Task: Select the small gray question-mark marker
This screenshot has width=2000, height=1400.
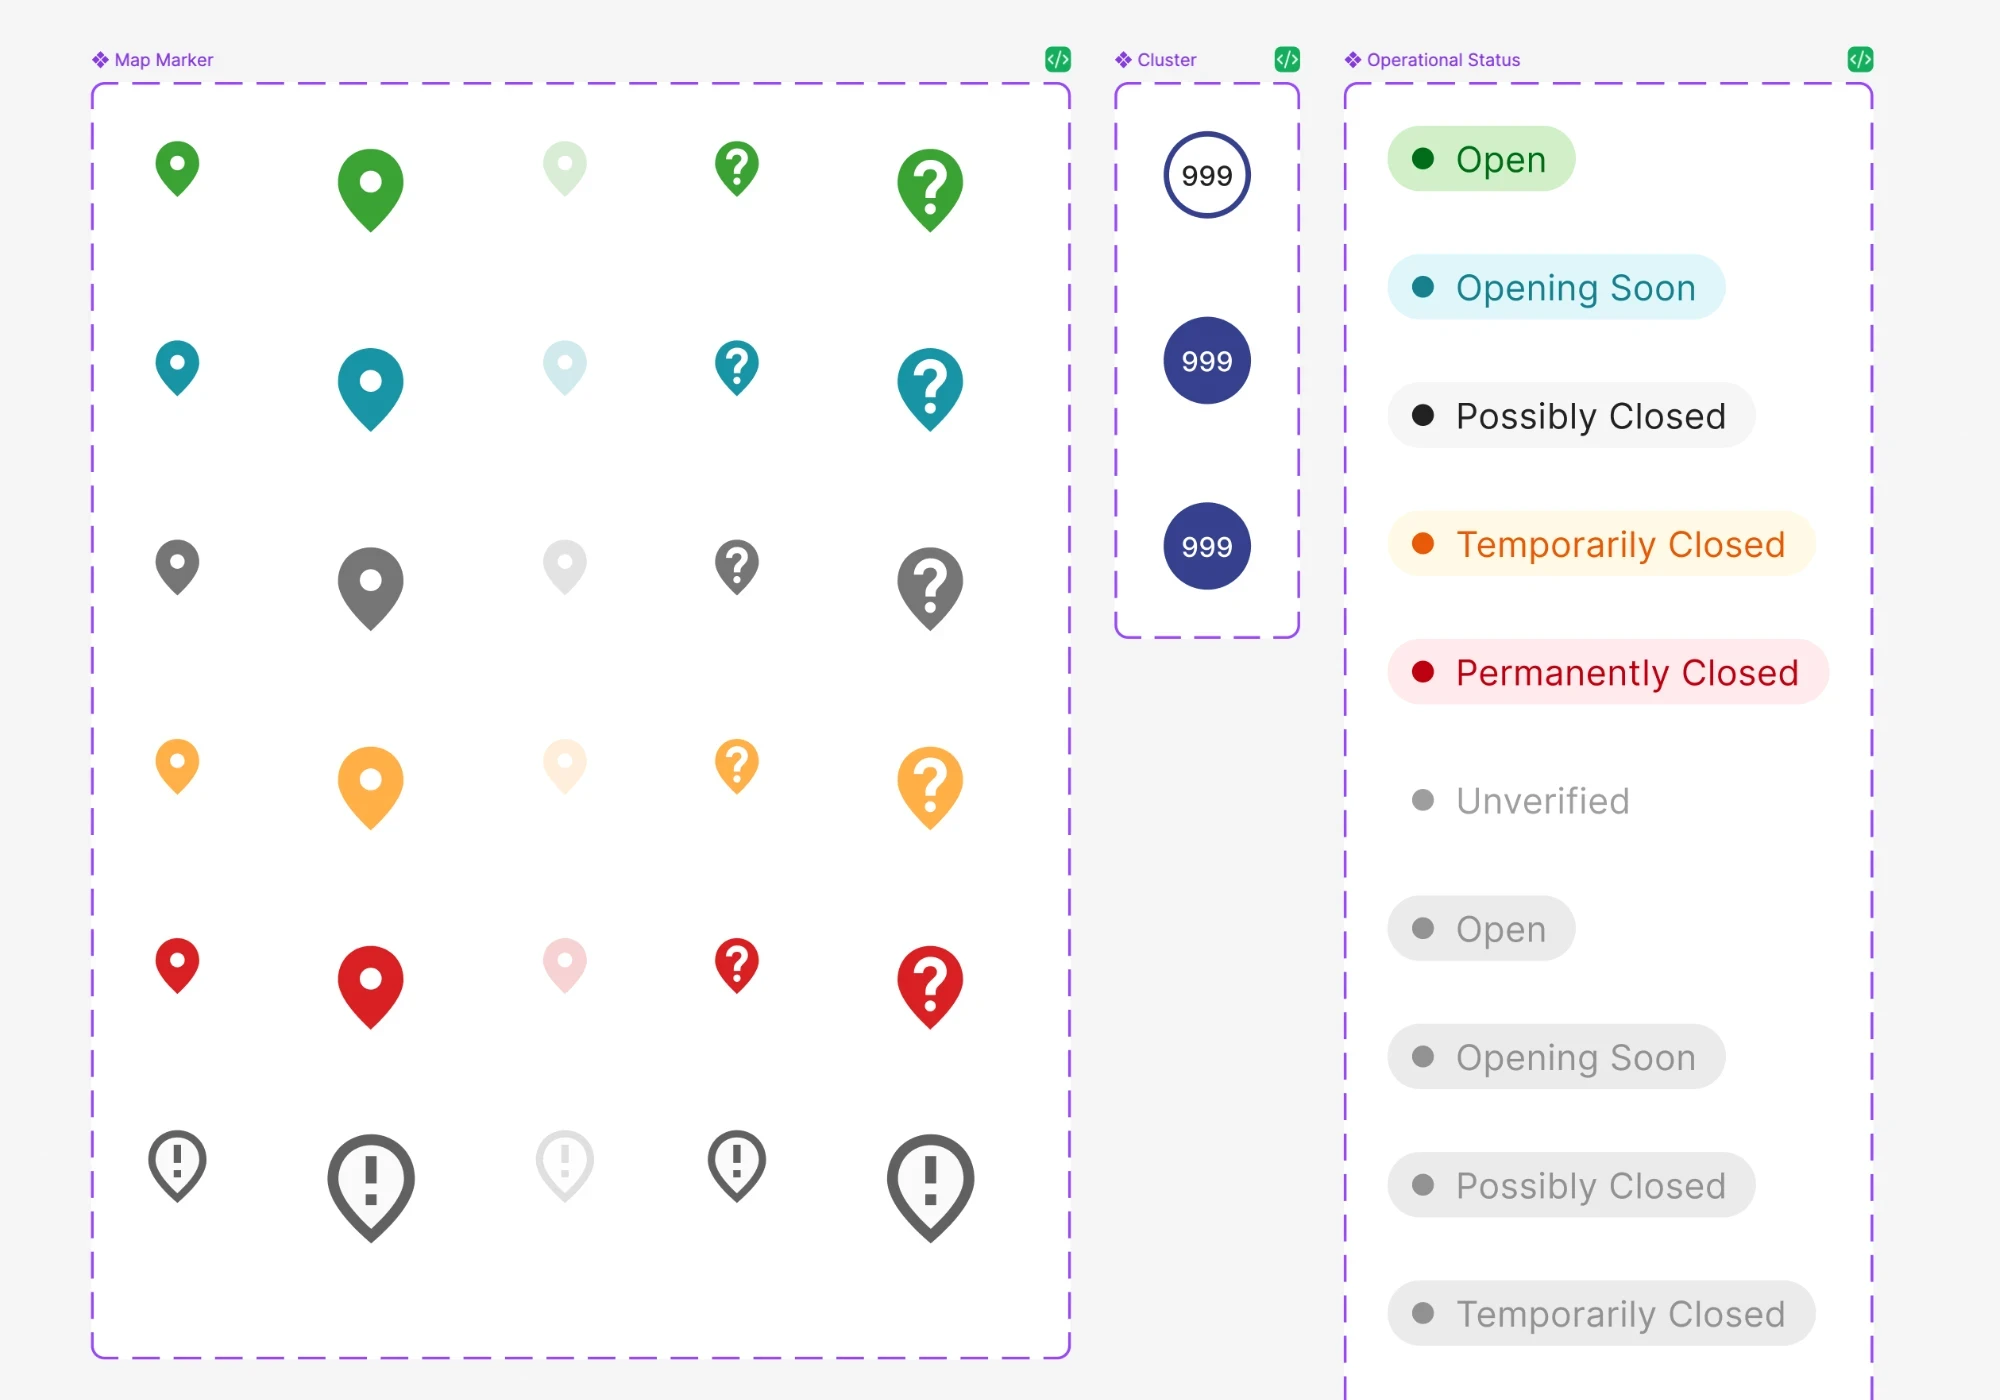Action: pyautogui.click(x=737, y=567)
